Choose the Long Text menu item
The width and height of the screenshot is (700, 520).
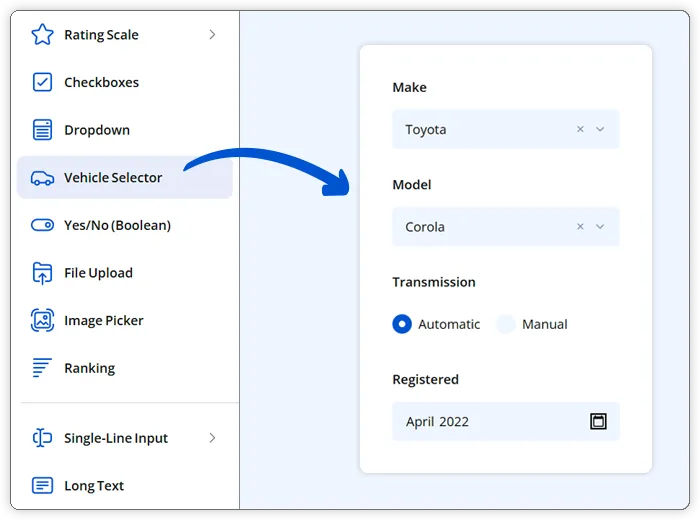point(94,486)
